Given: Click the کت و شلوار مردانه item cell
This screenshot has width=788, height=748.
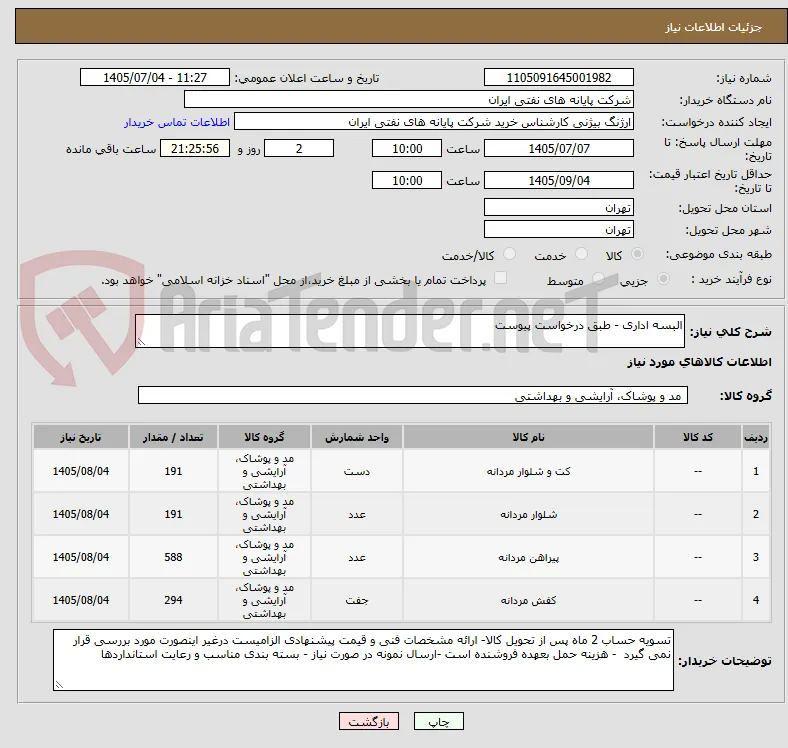Looking at the screenshot, I should [528, 472].
